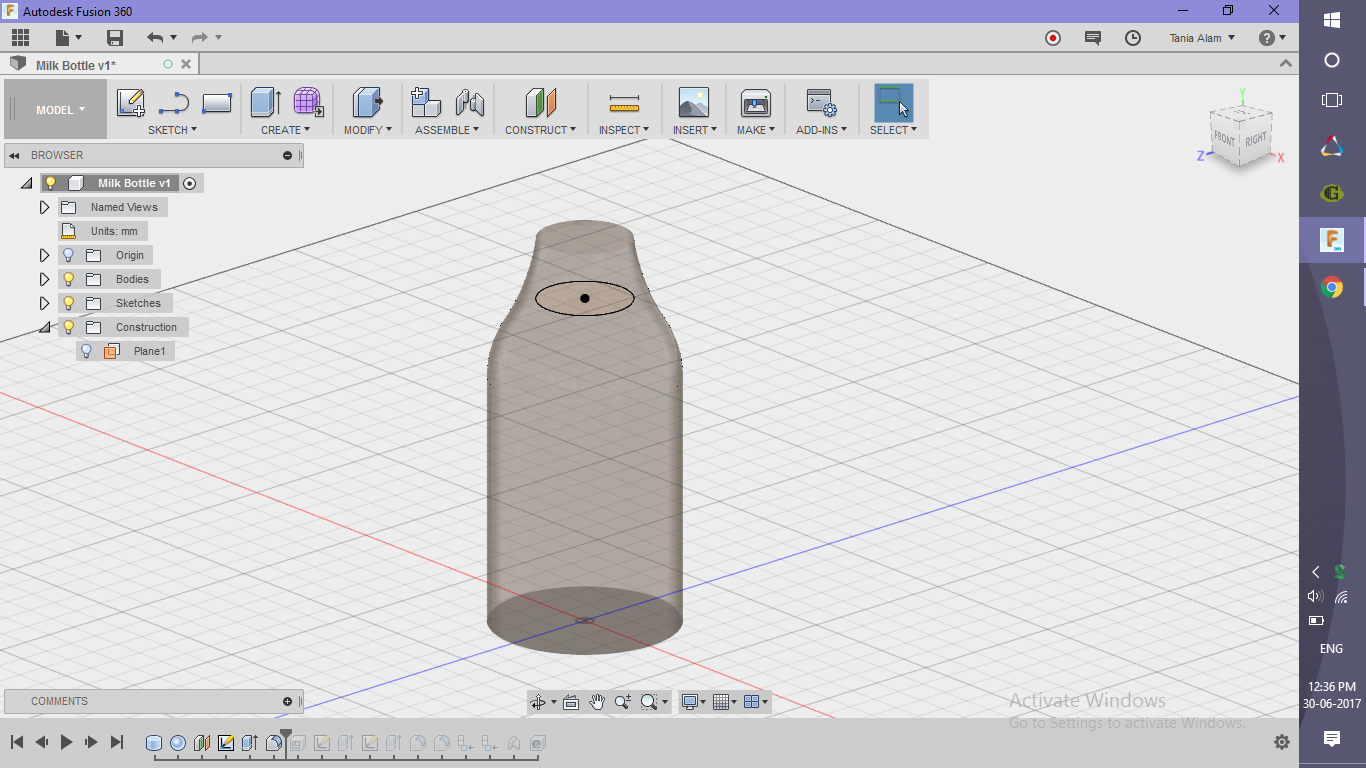The image size is (1366, 768).
Task: Click the zoom magnifier tool
Action: tap(623, 702)
